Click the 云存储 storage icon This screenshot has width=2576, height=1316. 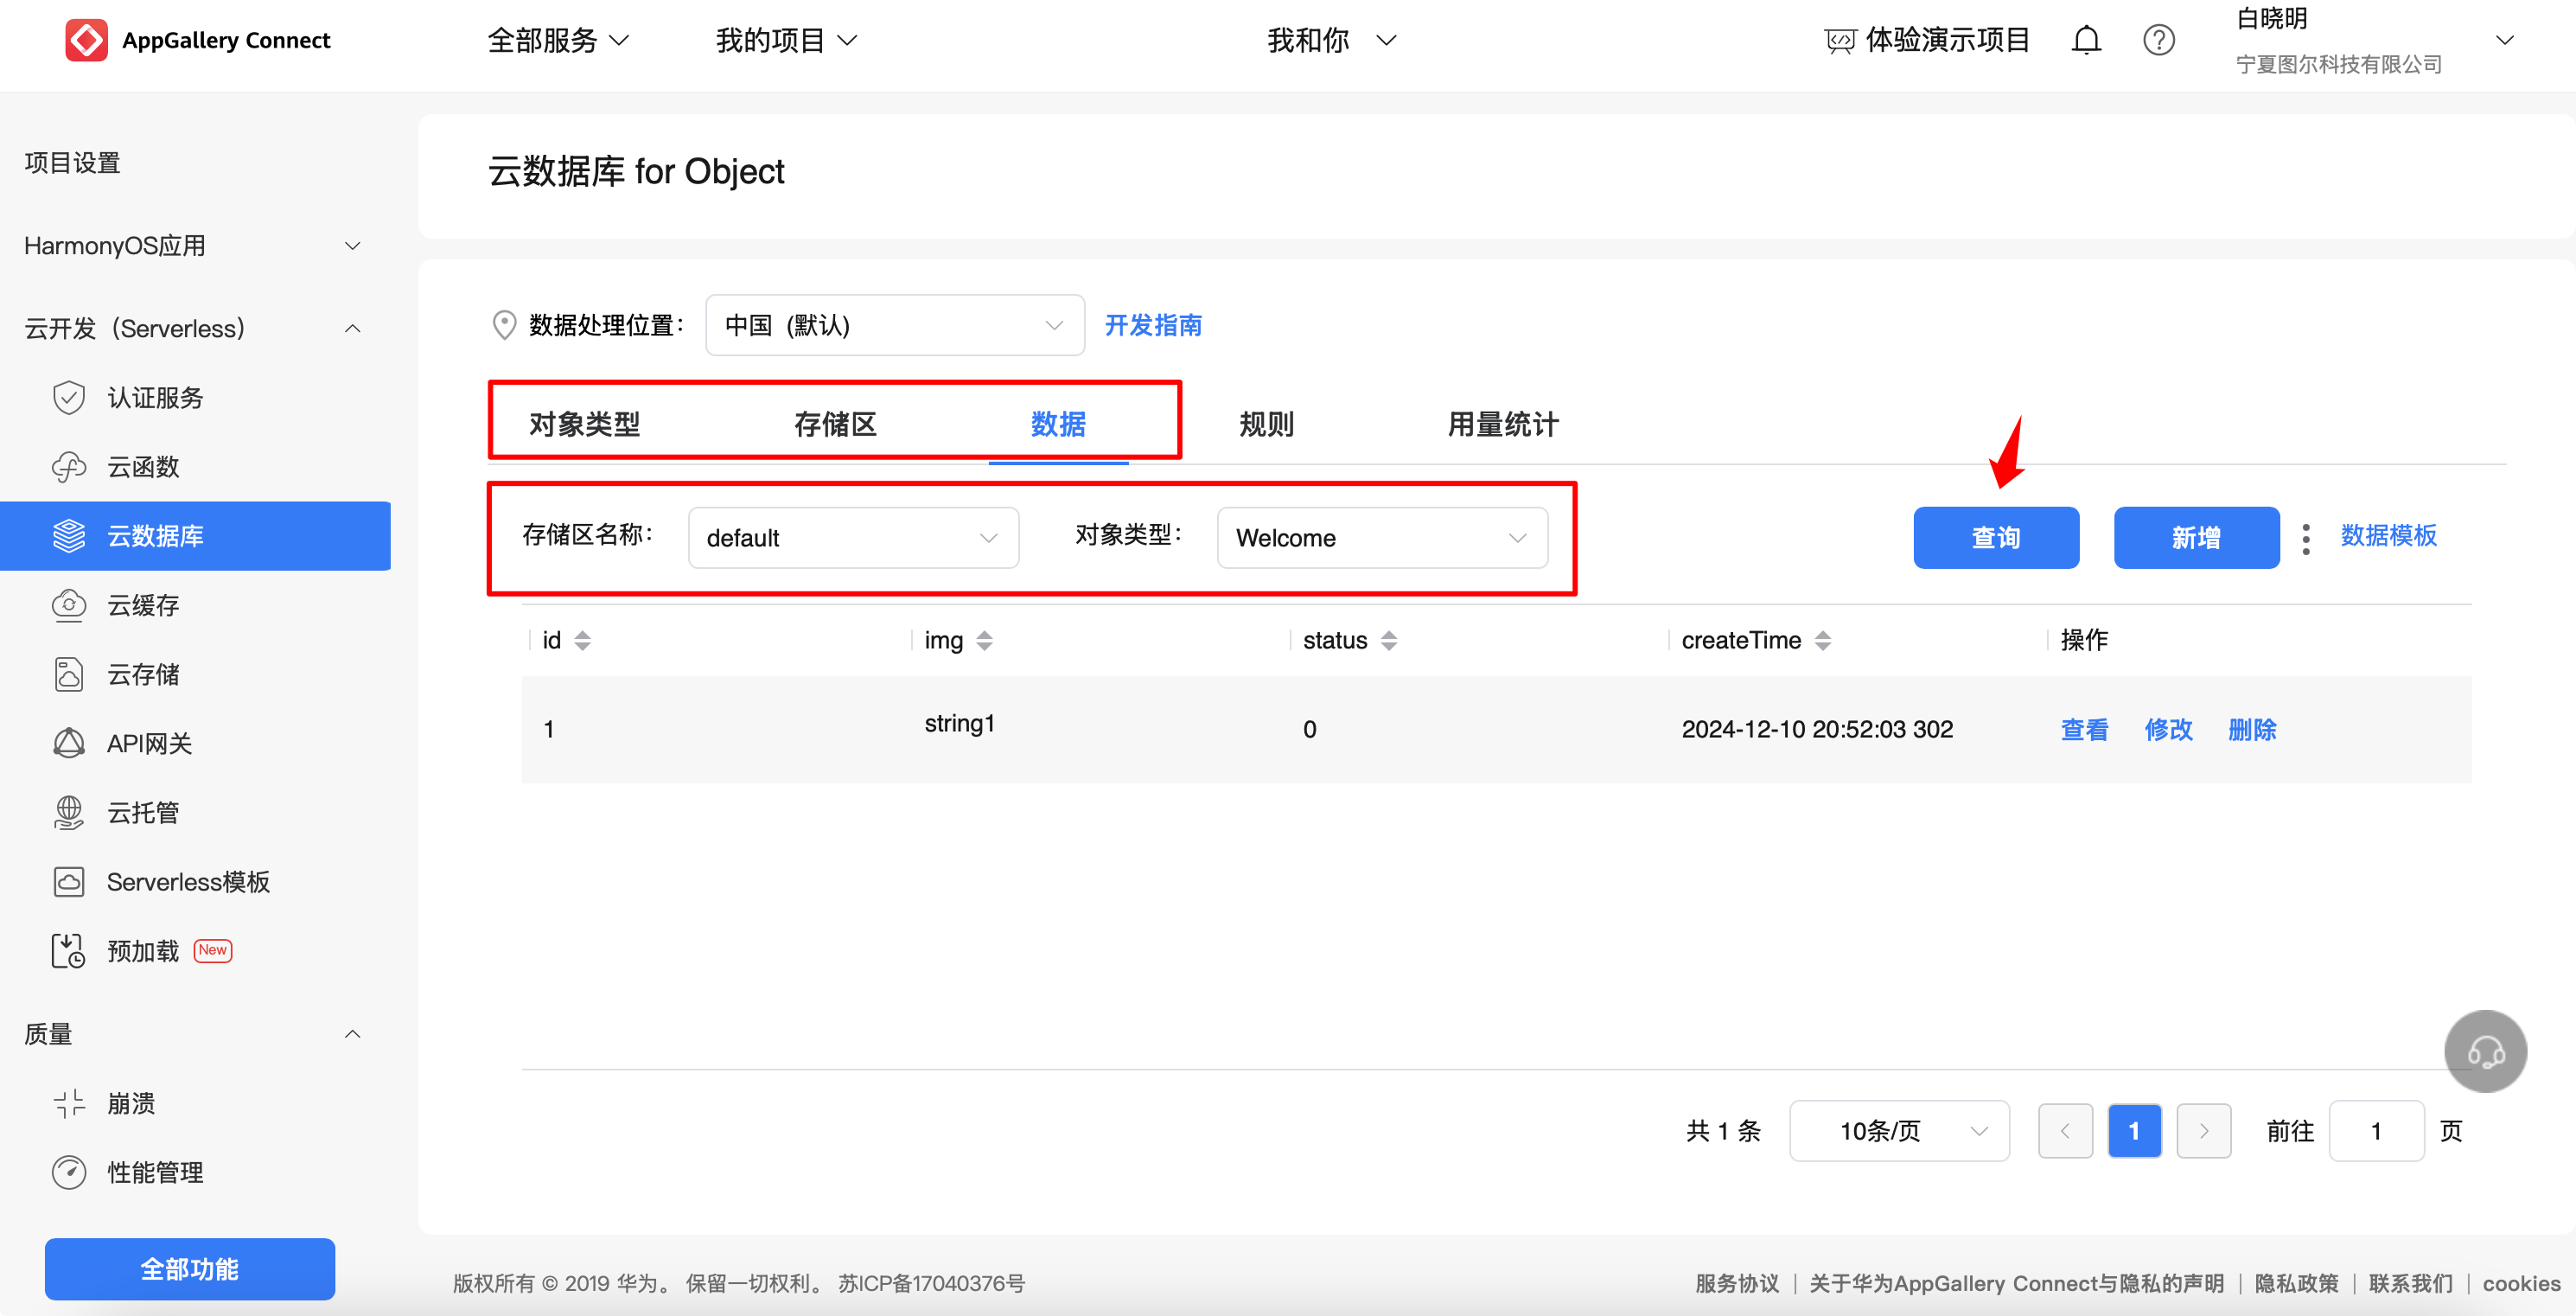click(x=69, y=674)
